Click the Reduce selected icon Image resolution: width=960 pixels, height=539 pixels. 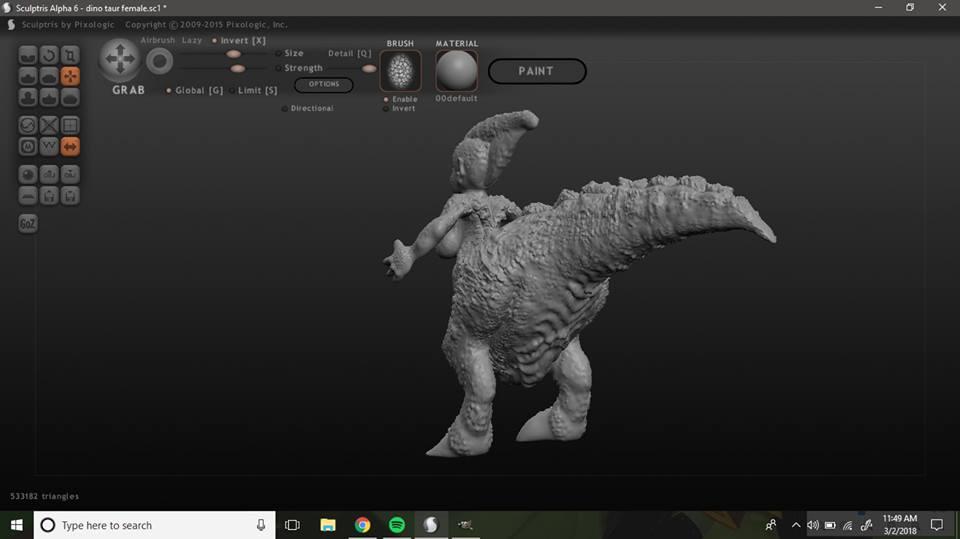point(49,126)
